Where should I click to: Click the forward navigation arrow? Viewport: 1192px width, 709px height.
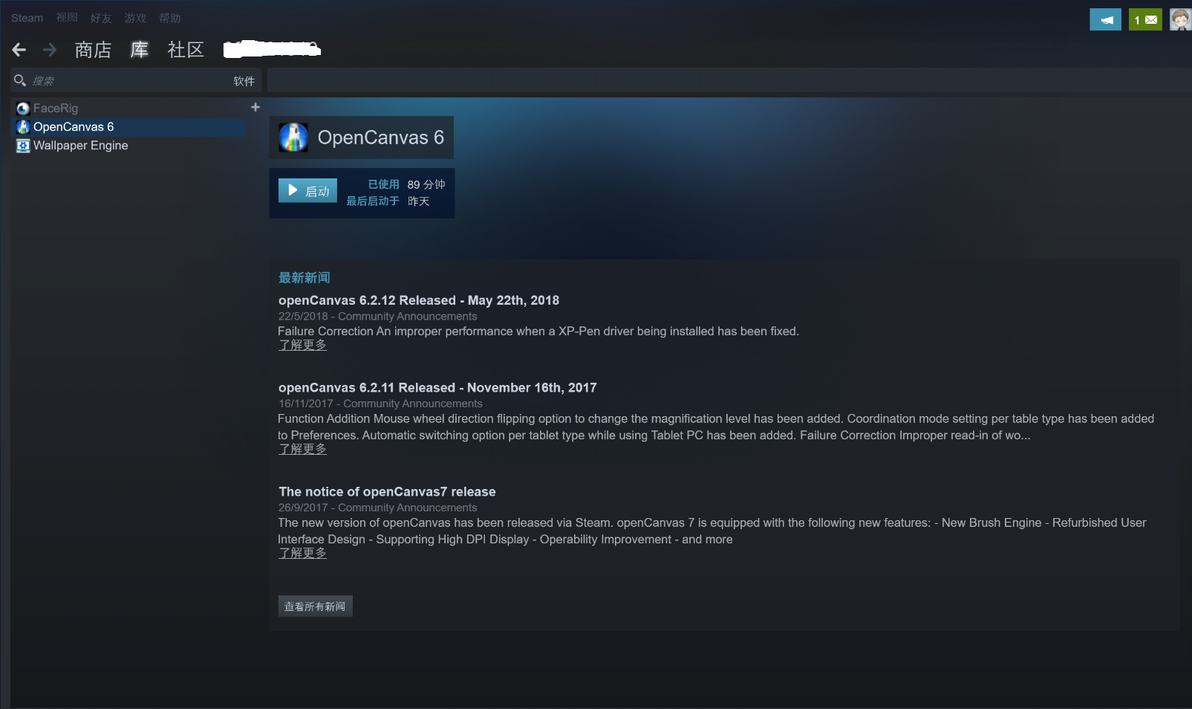[49, 50]
